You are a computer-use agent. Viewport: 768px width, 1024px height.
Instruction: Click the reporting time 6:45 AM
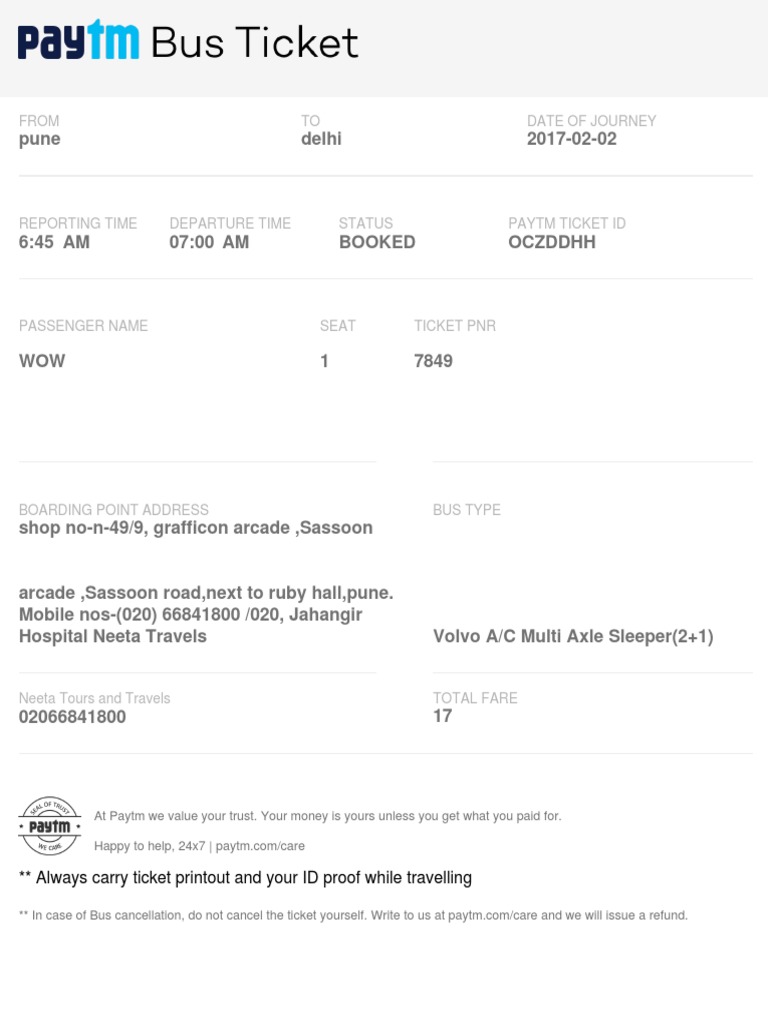coord(54,242)
